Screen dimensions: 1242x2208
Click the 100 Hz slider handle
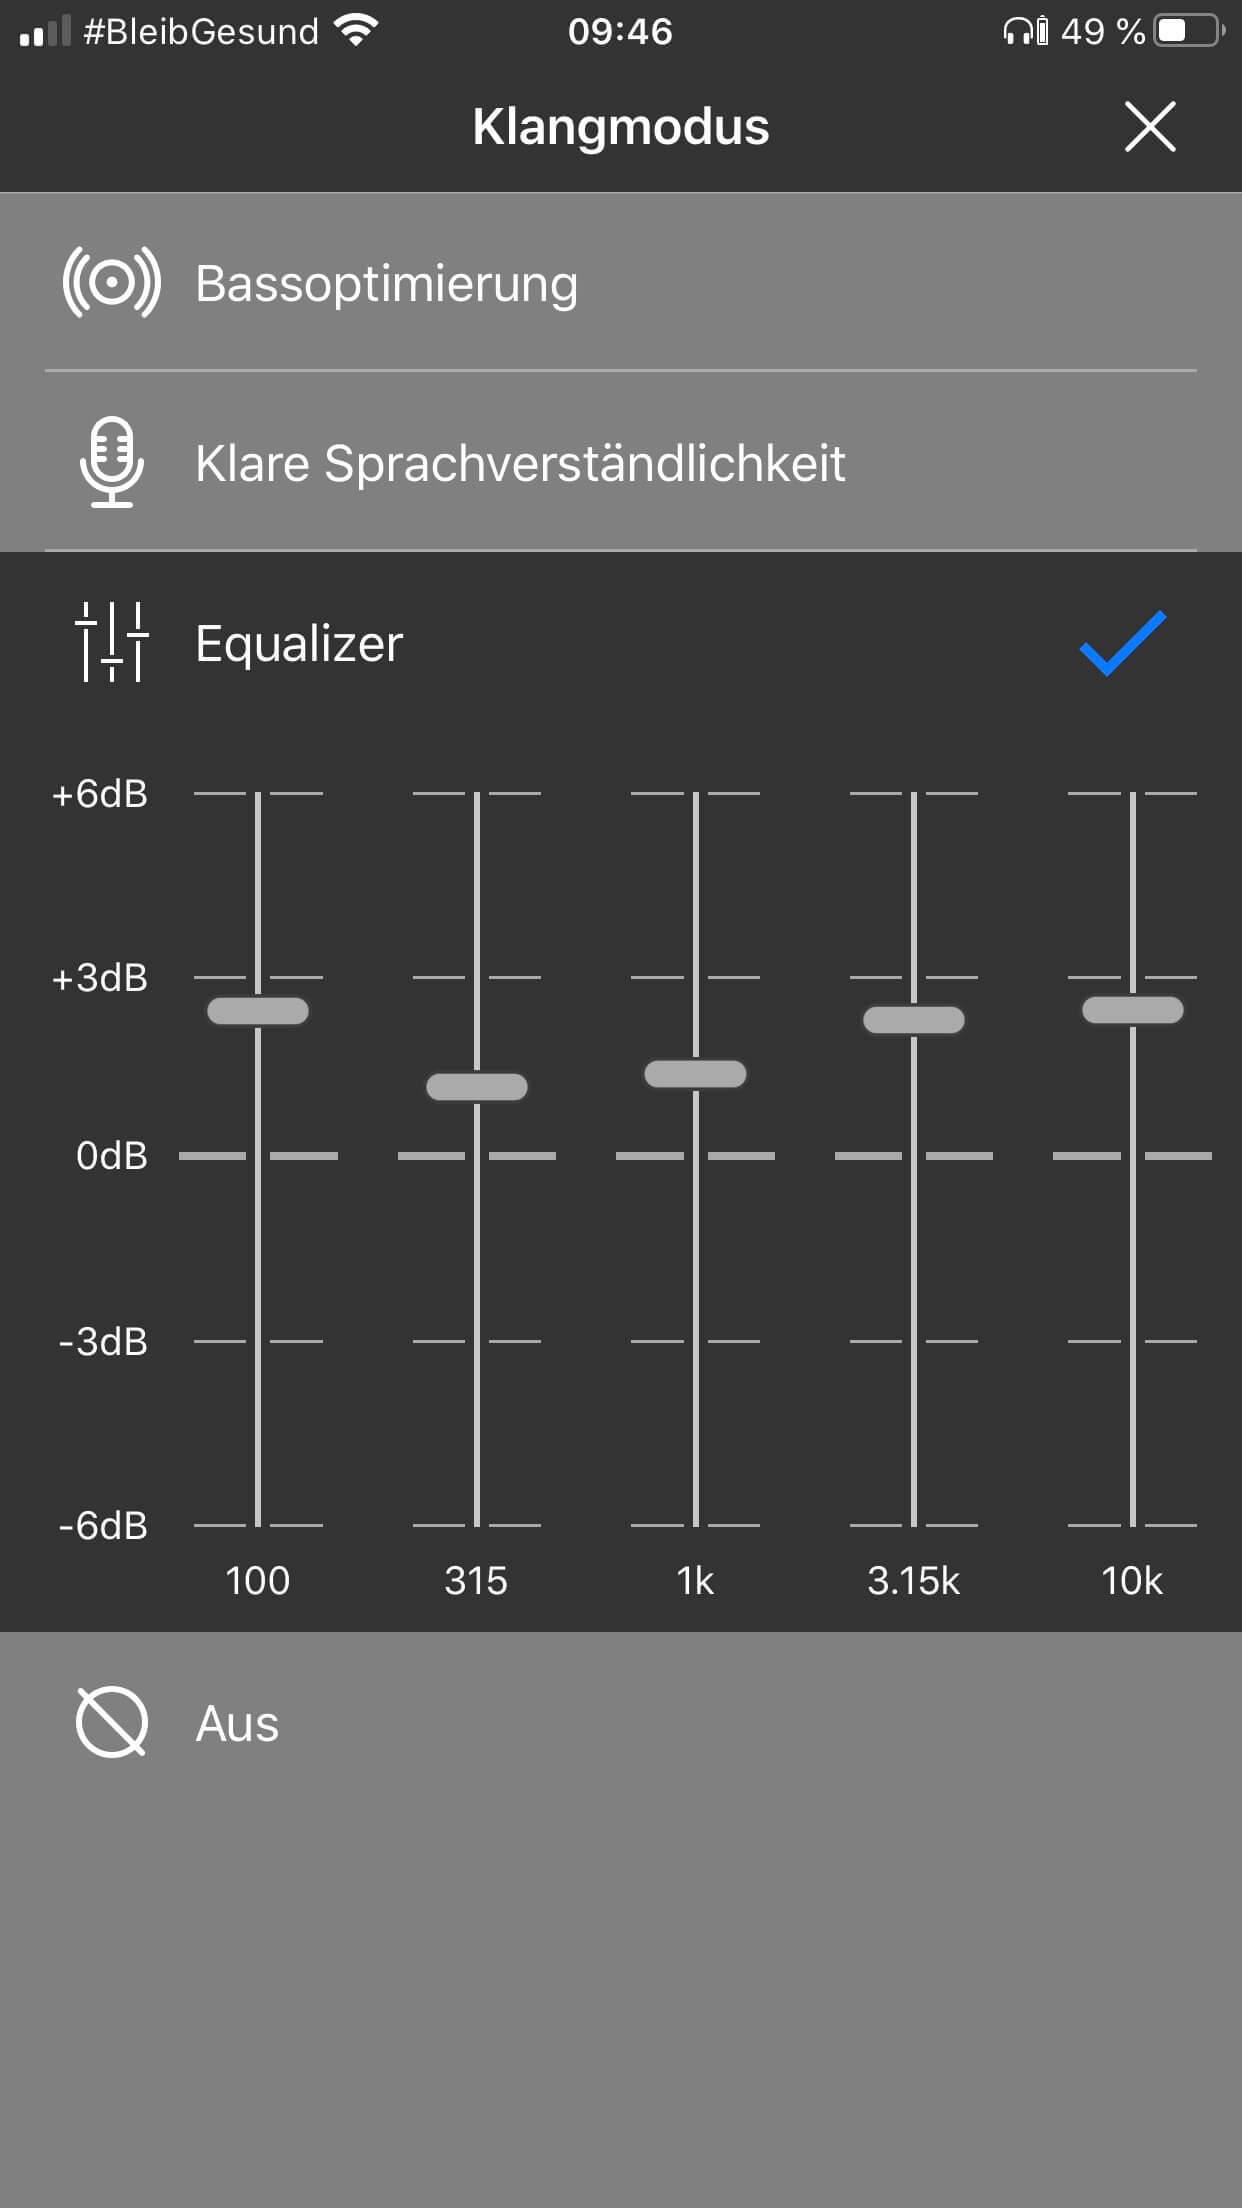pos(258,1011)
